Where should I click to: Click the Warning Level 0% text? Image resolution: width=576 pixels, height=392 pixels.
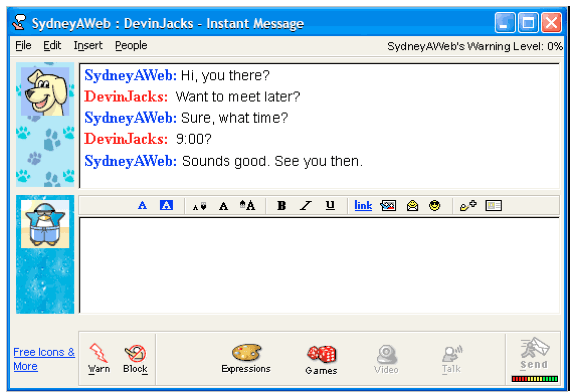[475, 46]
